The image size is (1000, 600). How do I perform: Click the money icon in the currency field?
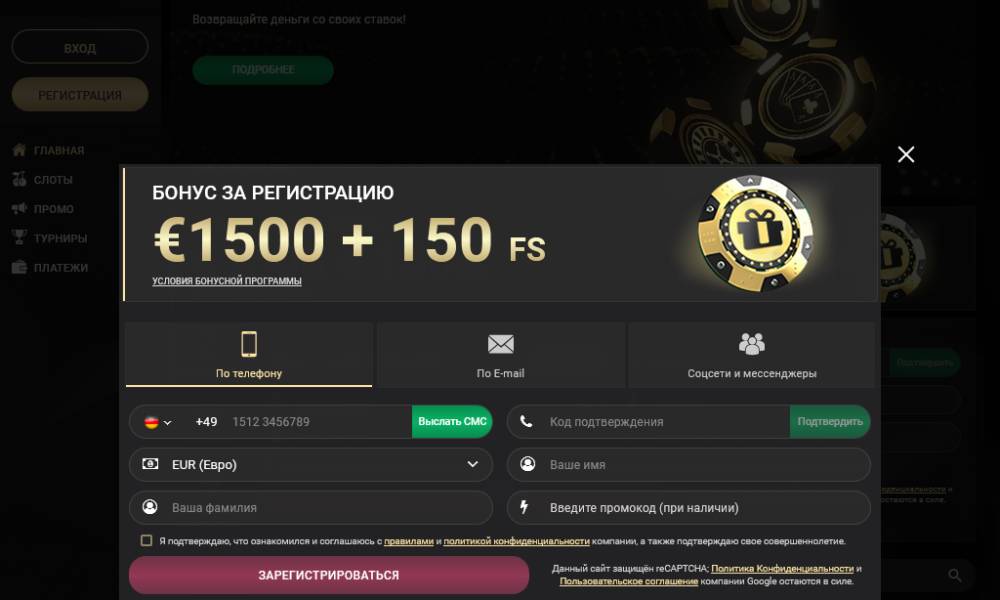tap(150, 464)
